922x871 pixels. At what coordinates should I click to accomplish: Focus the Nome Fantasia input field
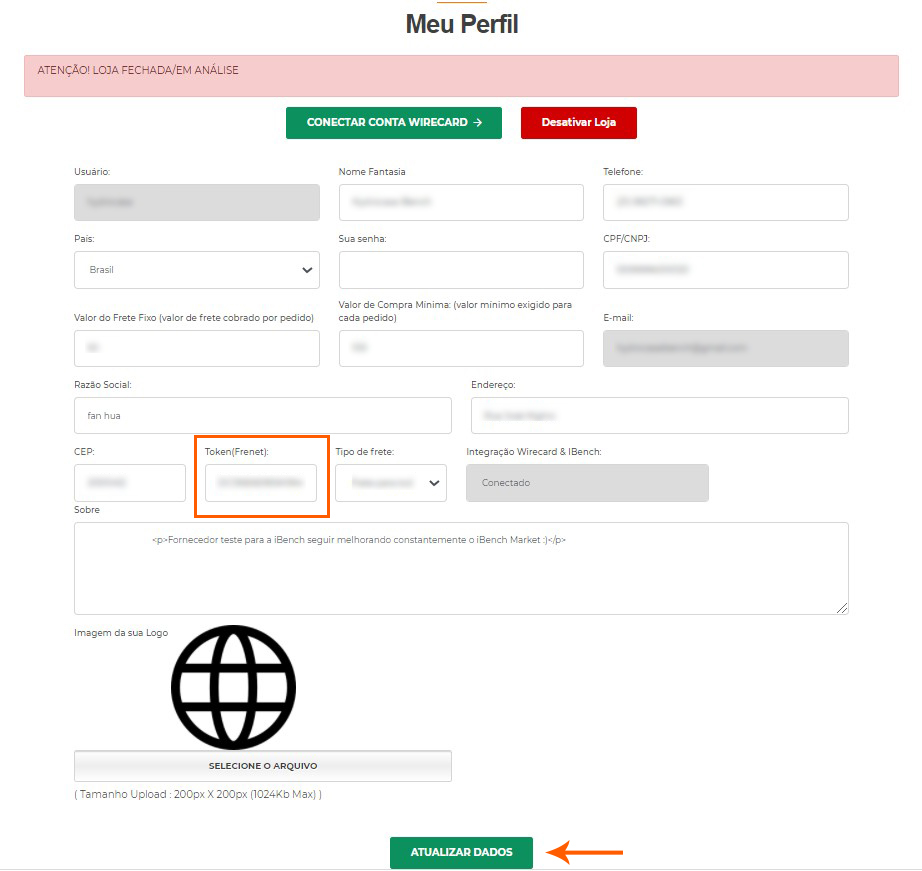tap(460, 202)
